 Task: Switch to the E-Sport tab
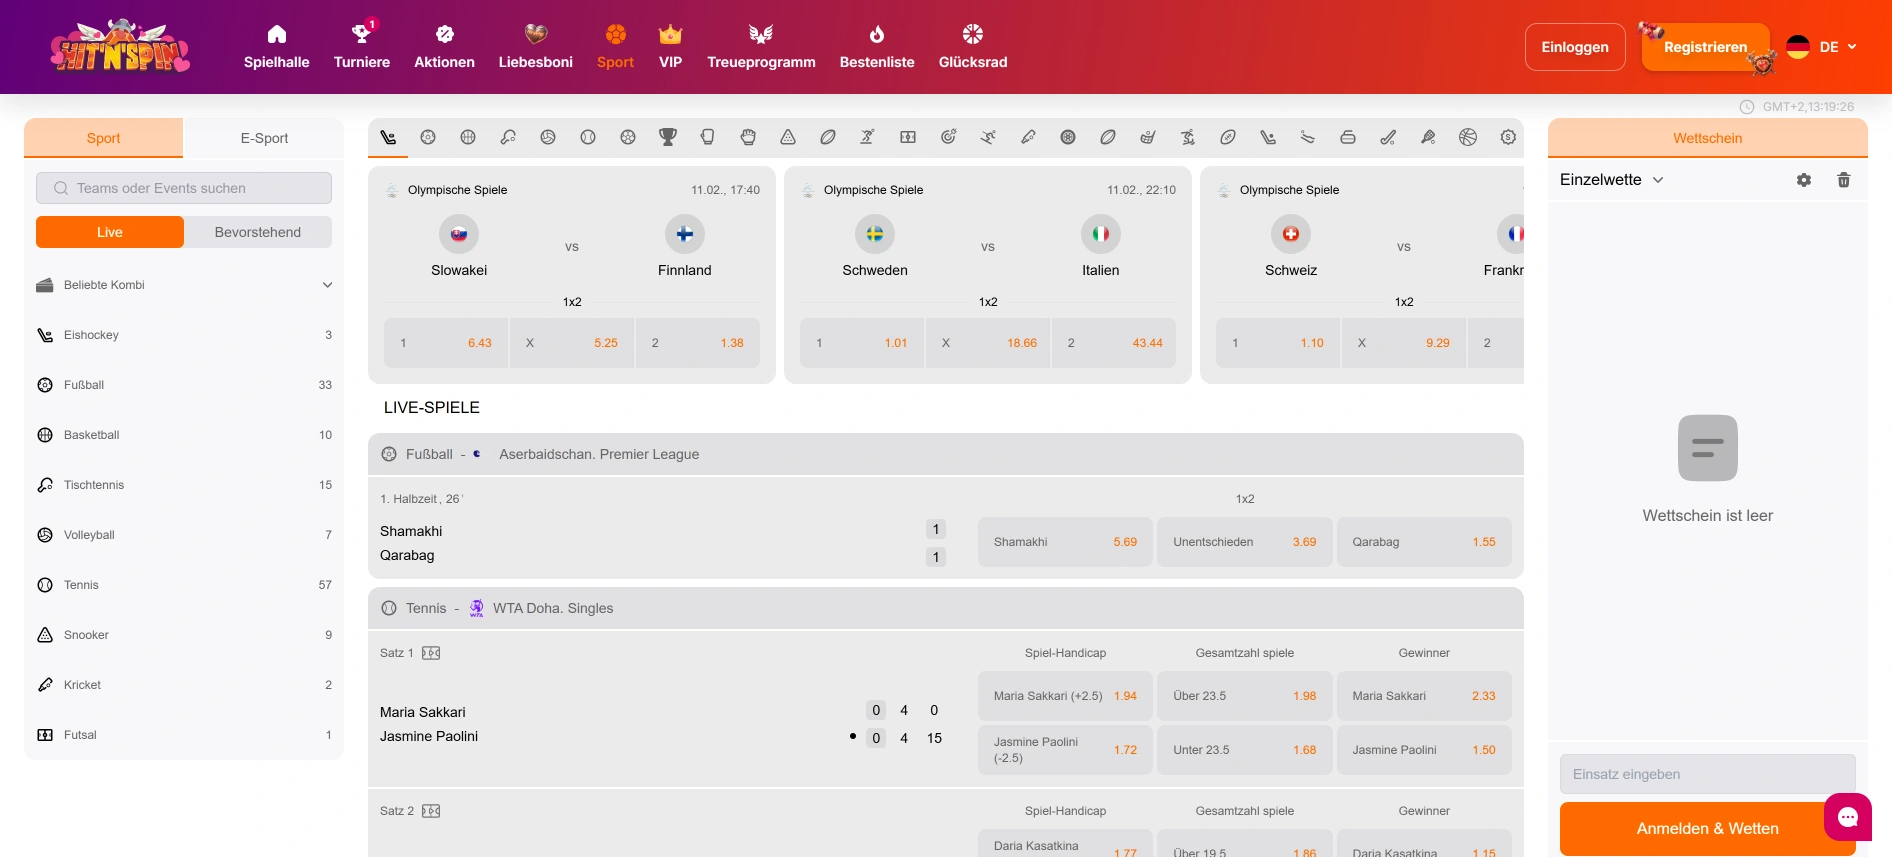[264, 138]
